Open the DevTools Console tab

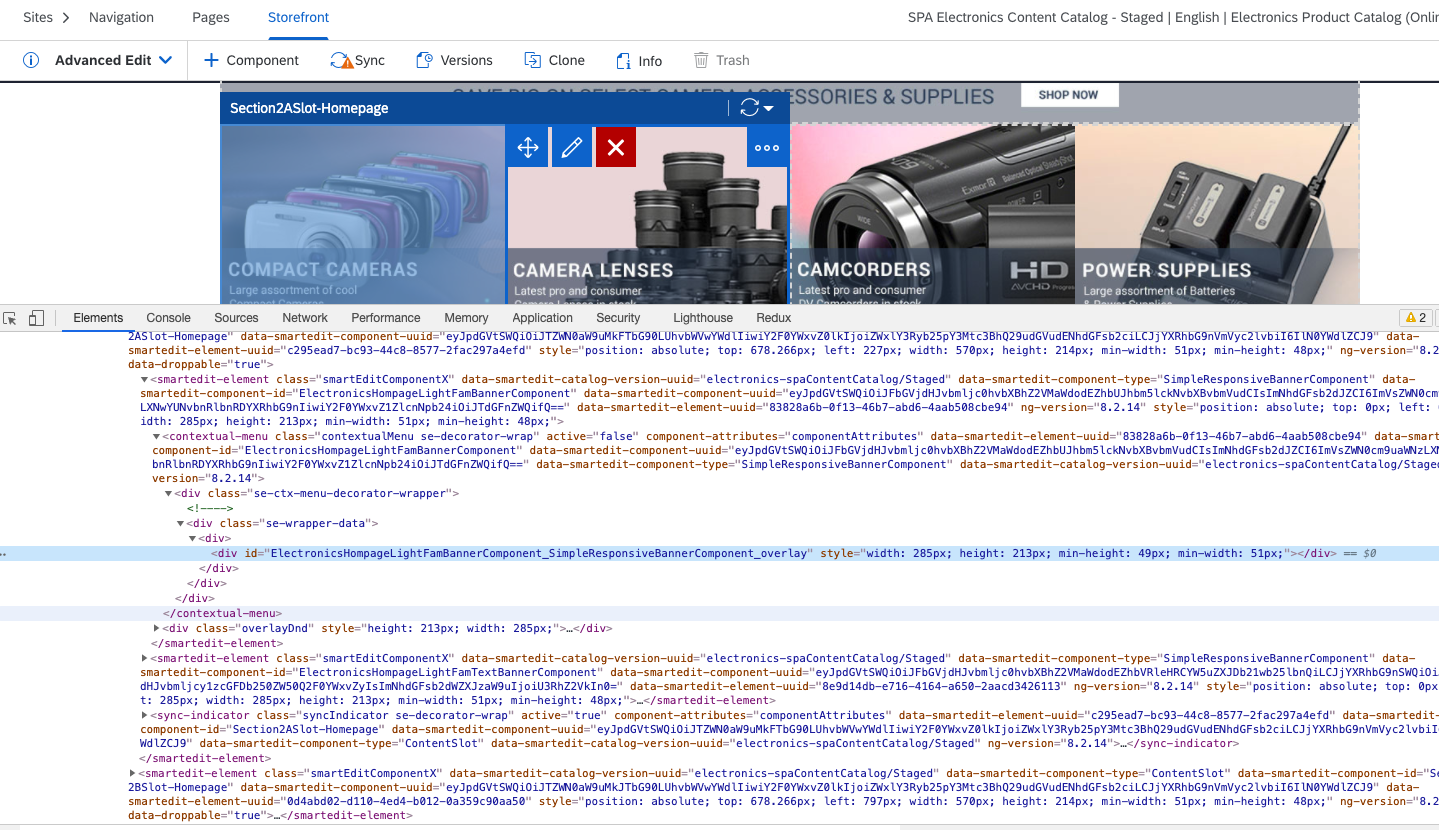168,318
